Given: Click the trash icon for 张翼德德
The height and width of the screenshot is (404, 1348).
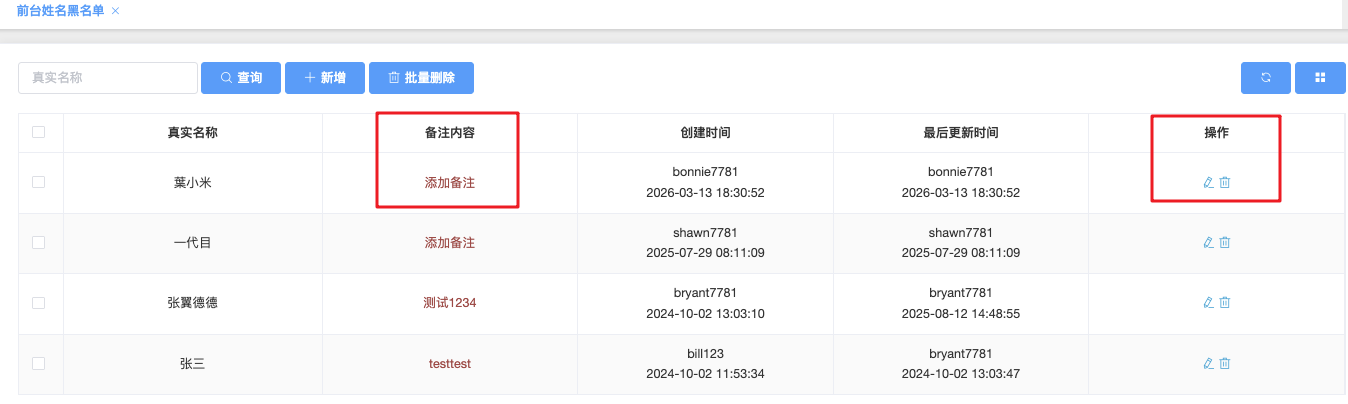Looking at the screenshot, I should (1225, 302).
